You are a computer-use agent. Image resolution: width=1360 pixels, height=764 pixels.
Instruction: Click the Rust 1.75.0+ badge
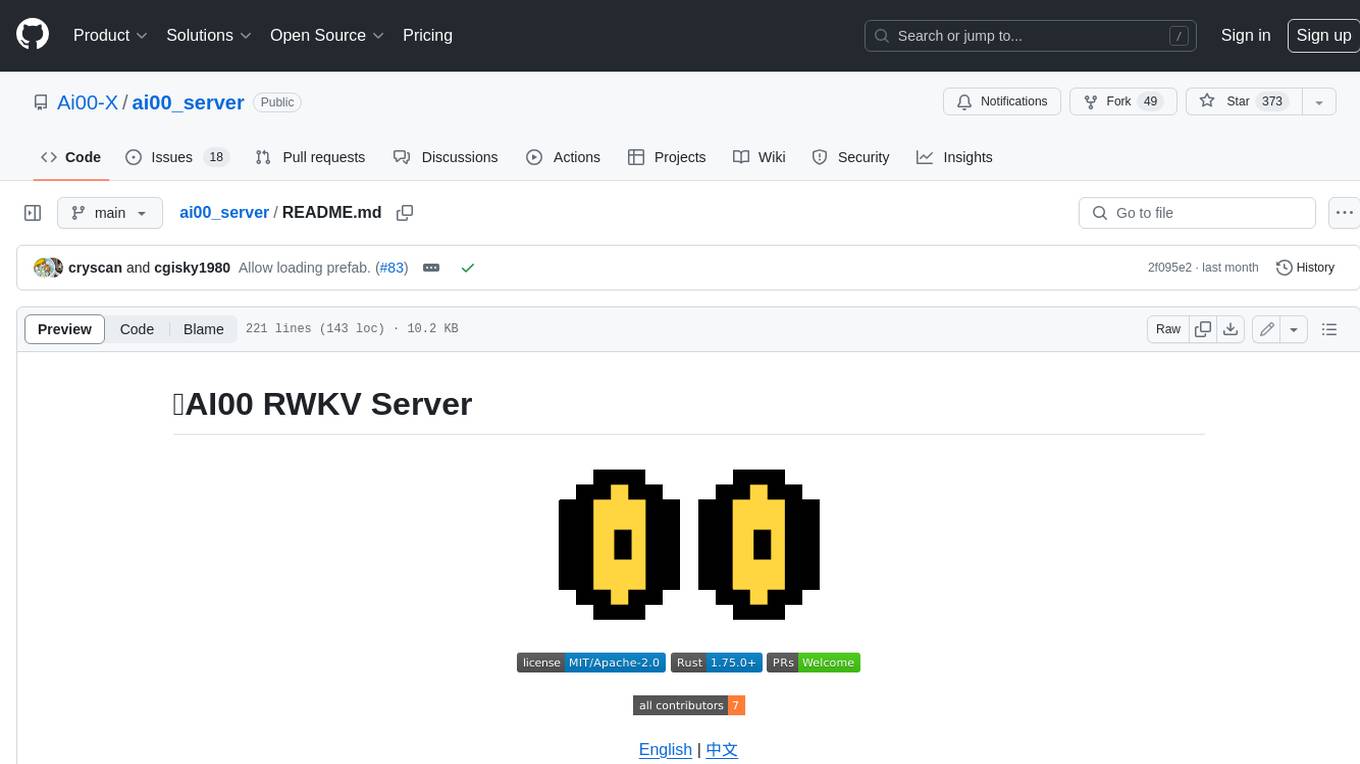(717, 662)
